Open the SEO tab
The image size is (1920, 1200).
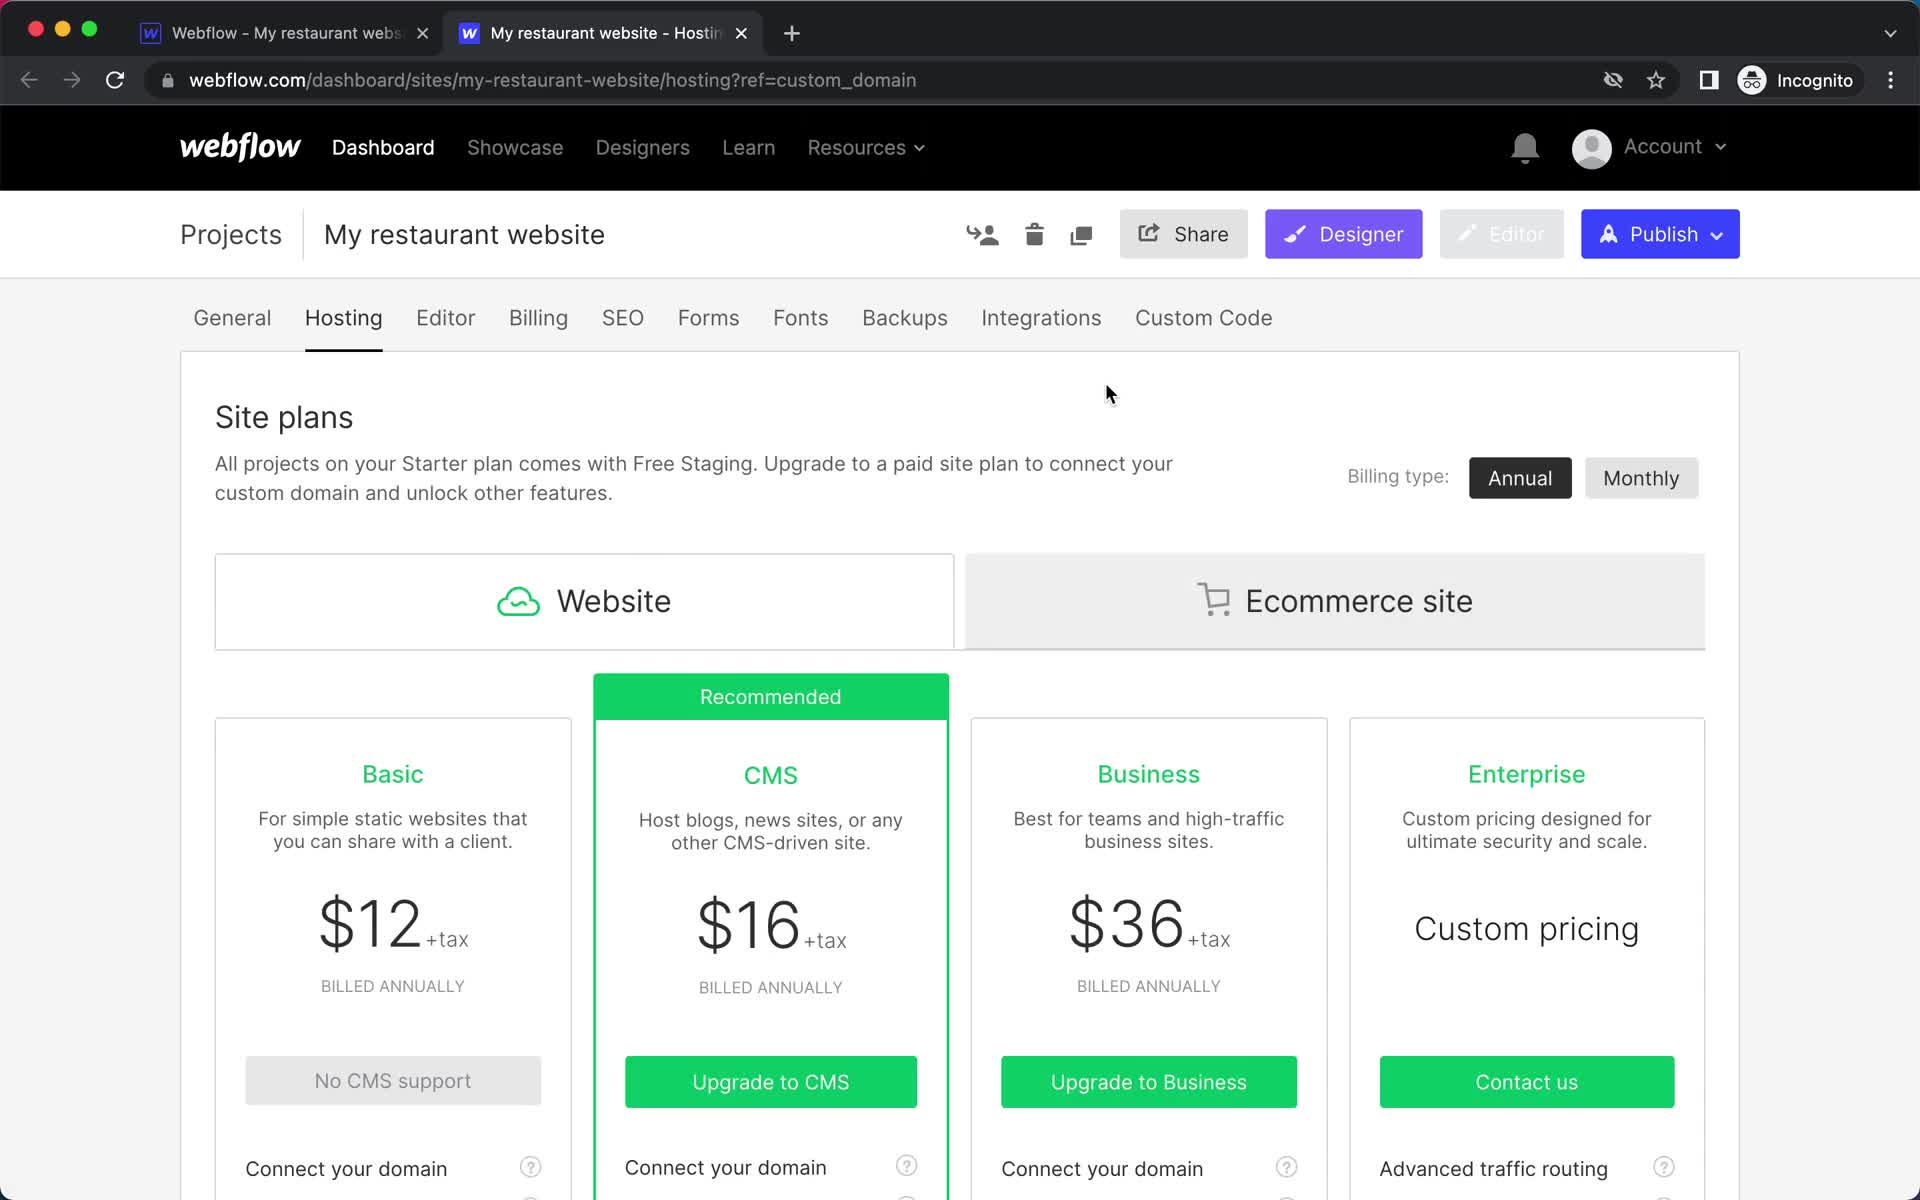click(622, 318)
